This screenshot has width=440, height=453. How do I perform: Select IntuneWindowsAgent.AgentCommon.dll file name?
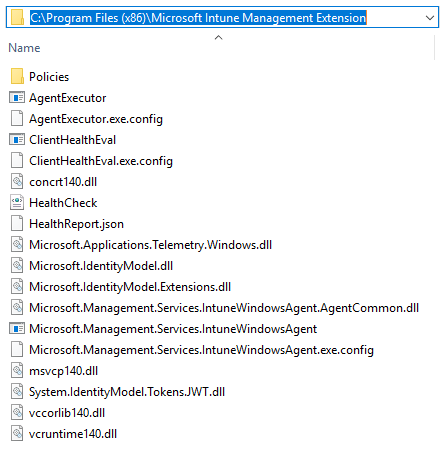point(224,308)
